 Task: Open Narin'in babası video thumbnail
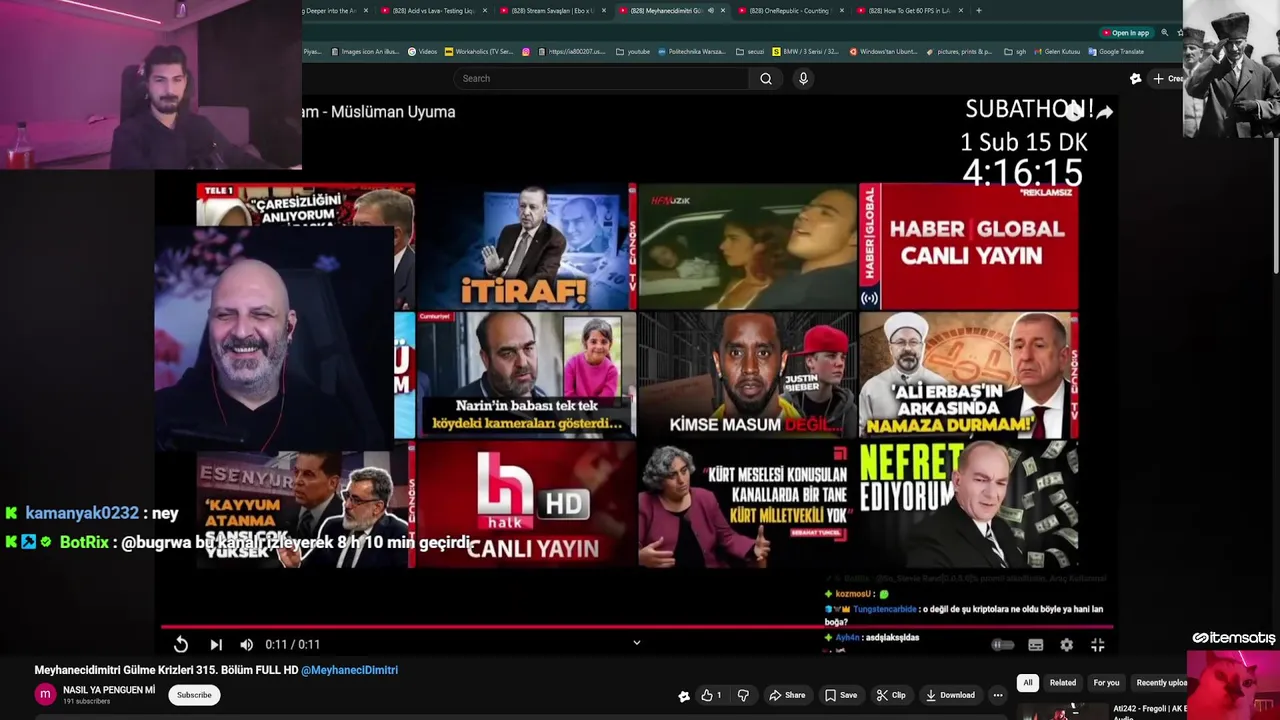point(527,376)
